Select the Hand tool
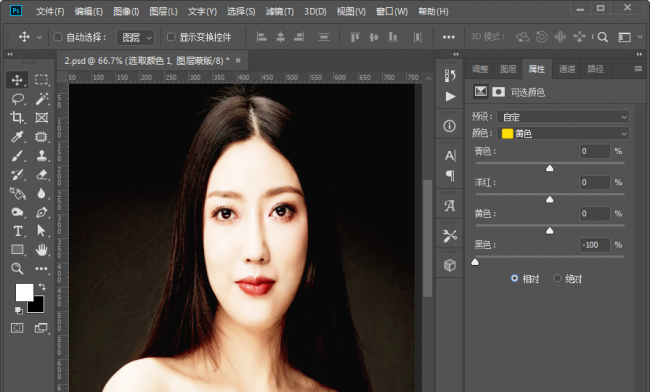The width and height of the screenshot is (650, 392). coord(41,249)
